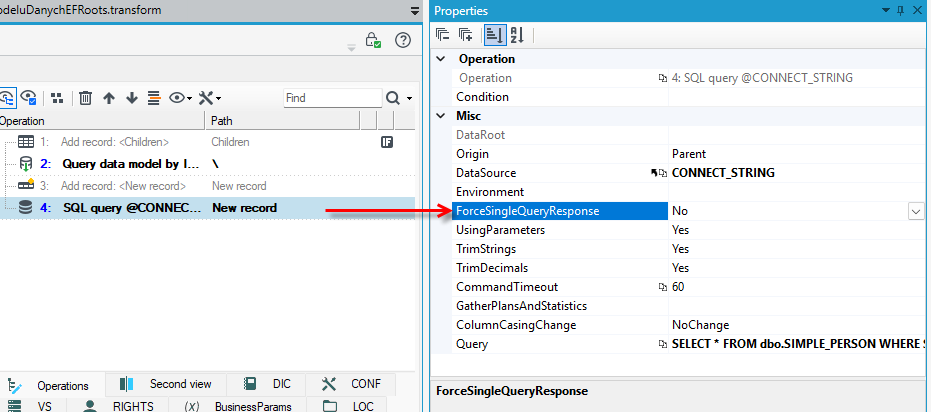
Task: Click the new record icon of row 3
Action: pos(26,185)
